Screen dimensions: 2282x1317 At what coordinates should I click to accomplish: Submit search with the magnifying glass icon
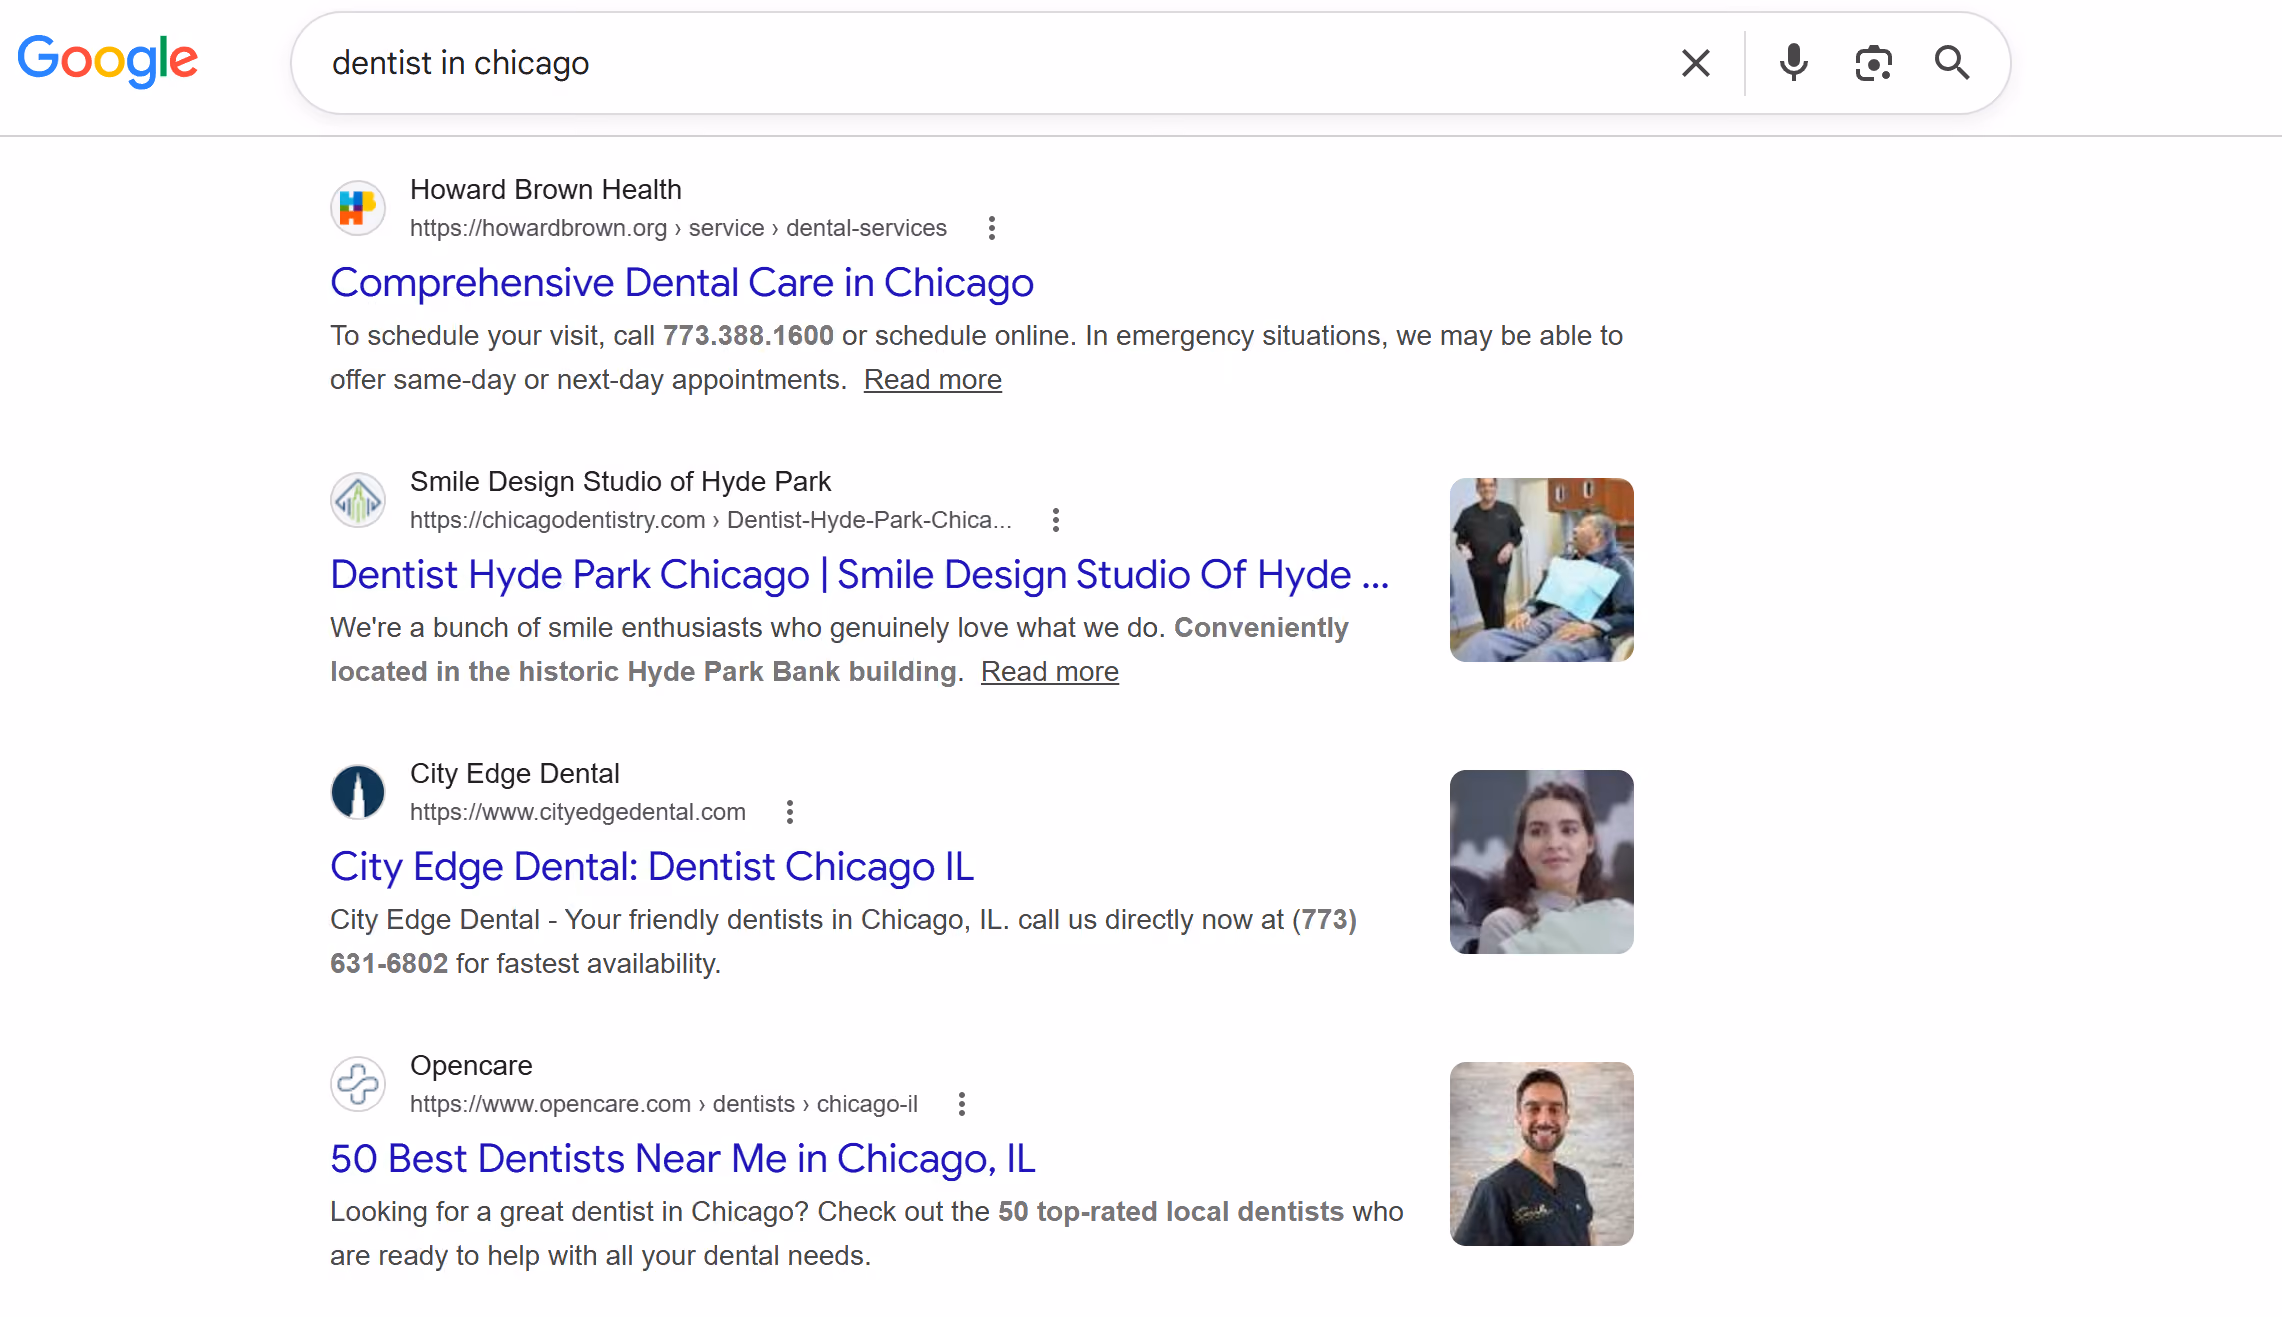coord(1952,63)
